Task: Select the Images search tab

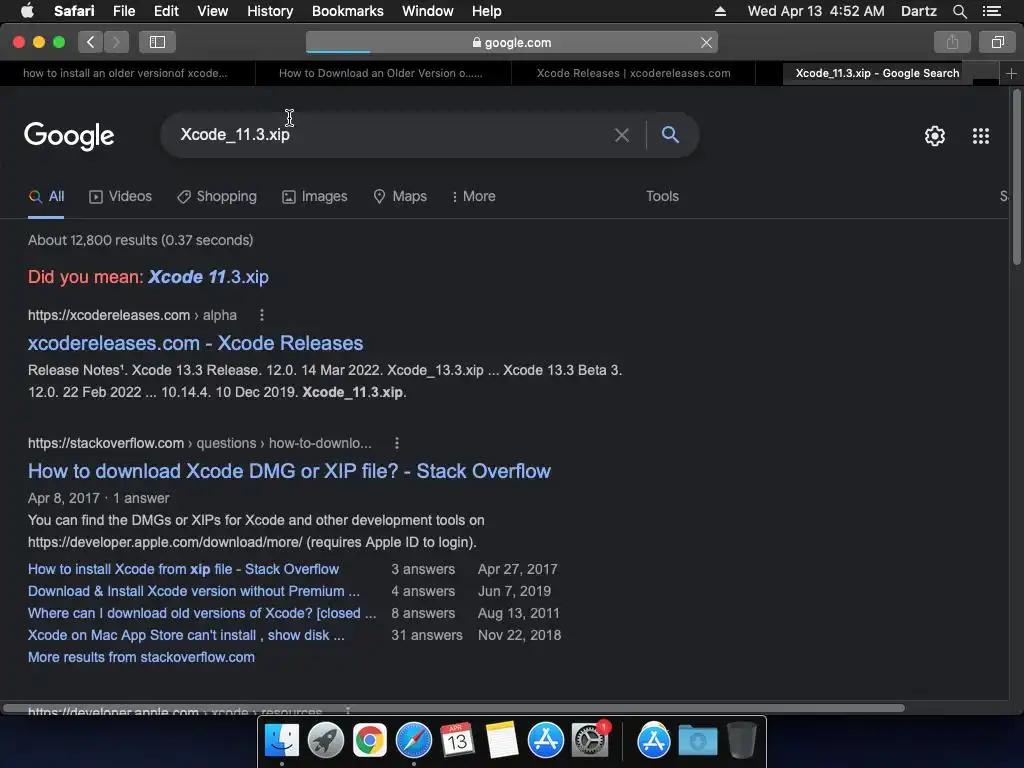Action: click(x=315, y=197)
